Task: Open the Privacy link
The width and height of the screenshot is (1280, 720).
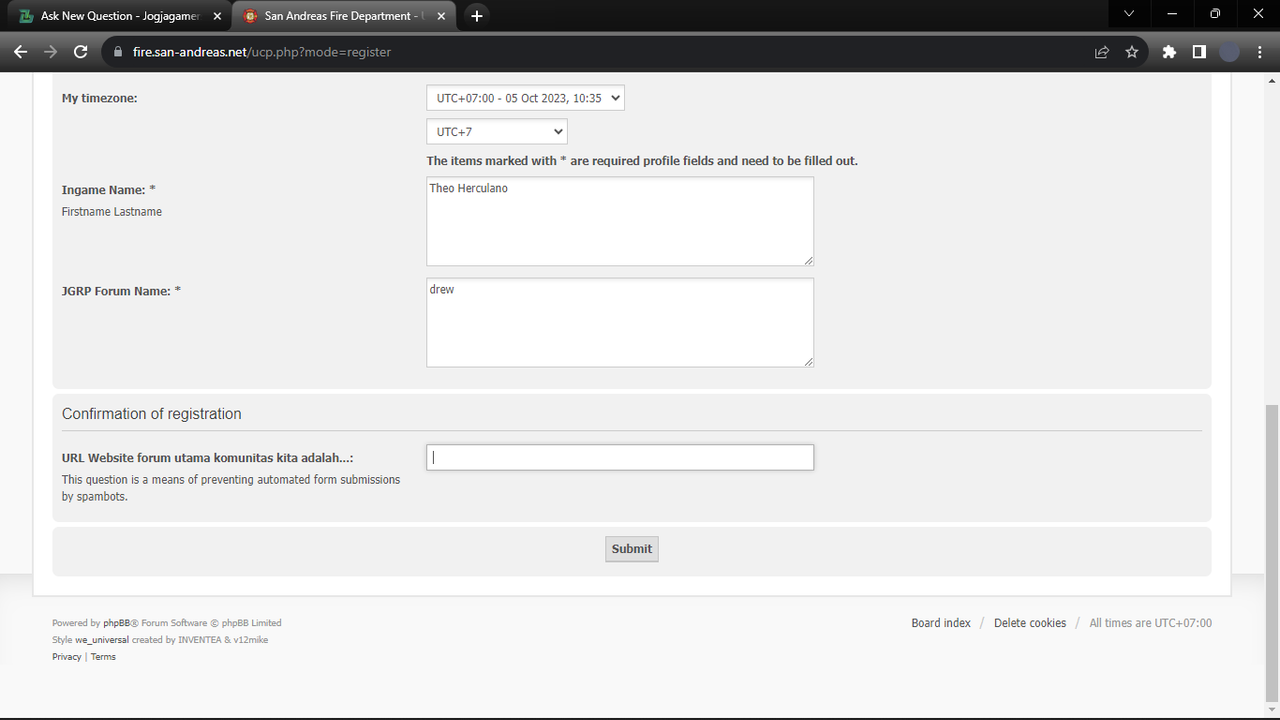Action: point(67,657)
